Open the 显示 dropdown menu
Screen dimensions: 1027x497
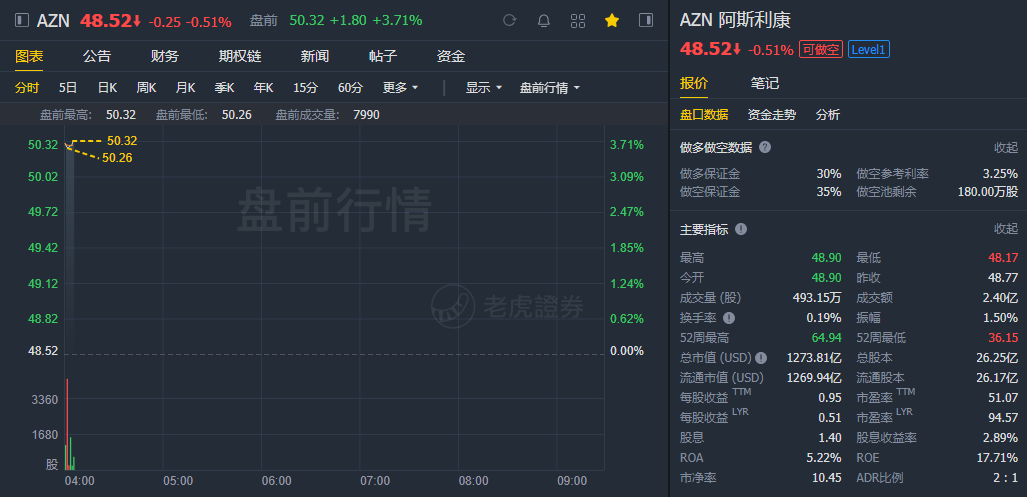coord(483,88)
